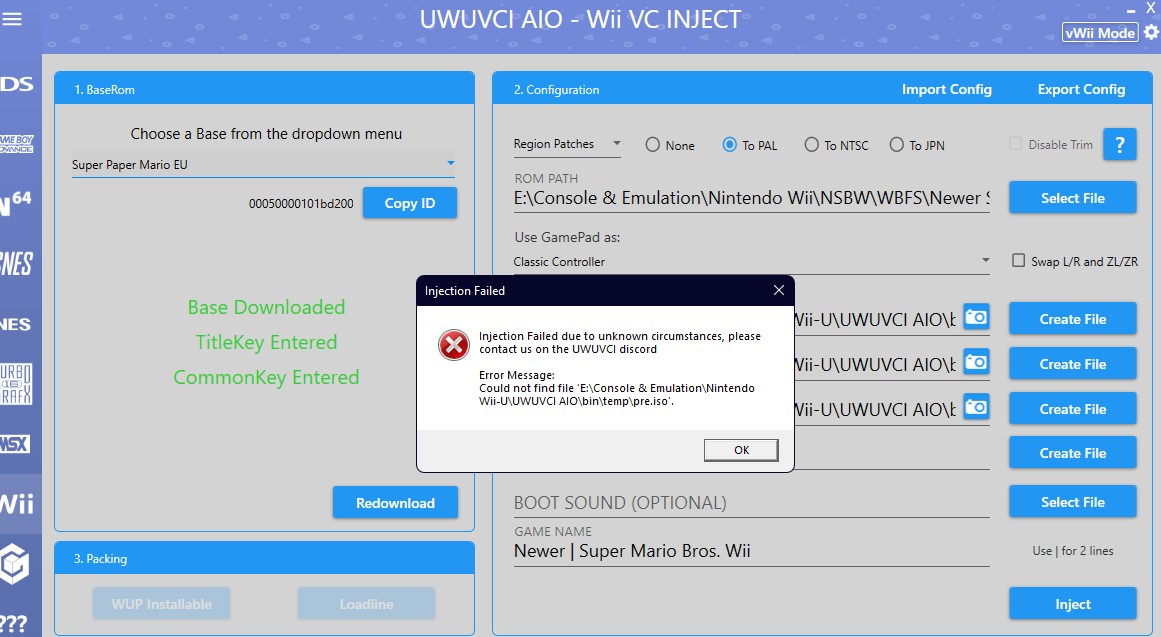The image size is (1161, 637).
Task: Click the first Create File button
Action: pyautogui.click(x=1072, y=318)
